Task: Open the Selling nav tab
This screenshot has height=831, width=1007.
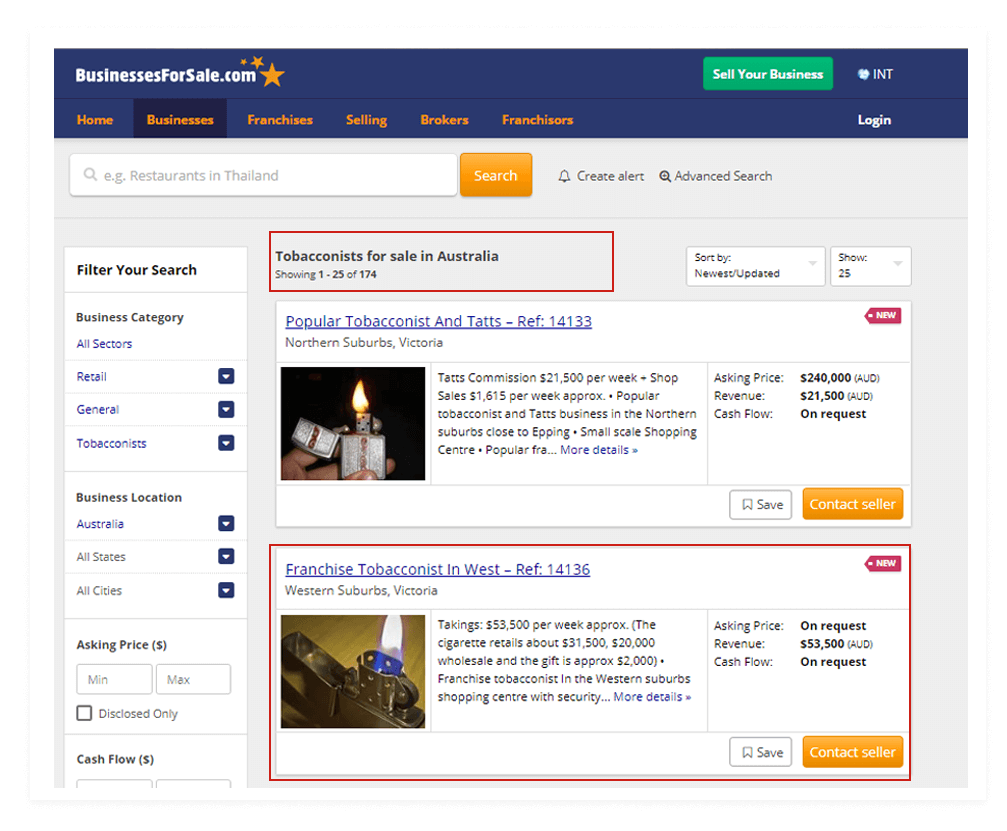Action: (367, 120)
